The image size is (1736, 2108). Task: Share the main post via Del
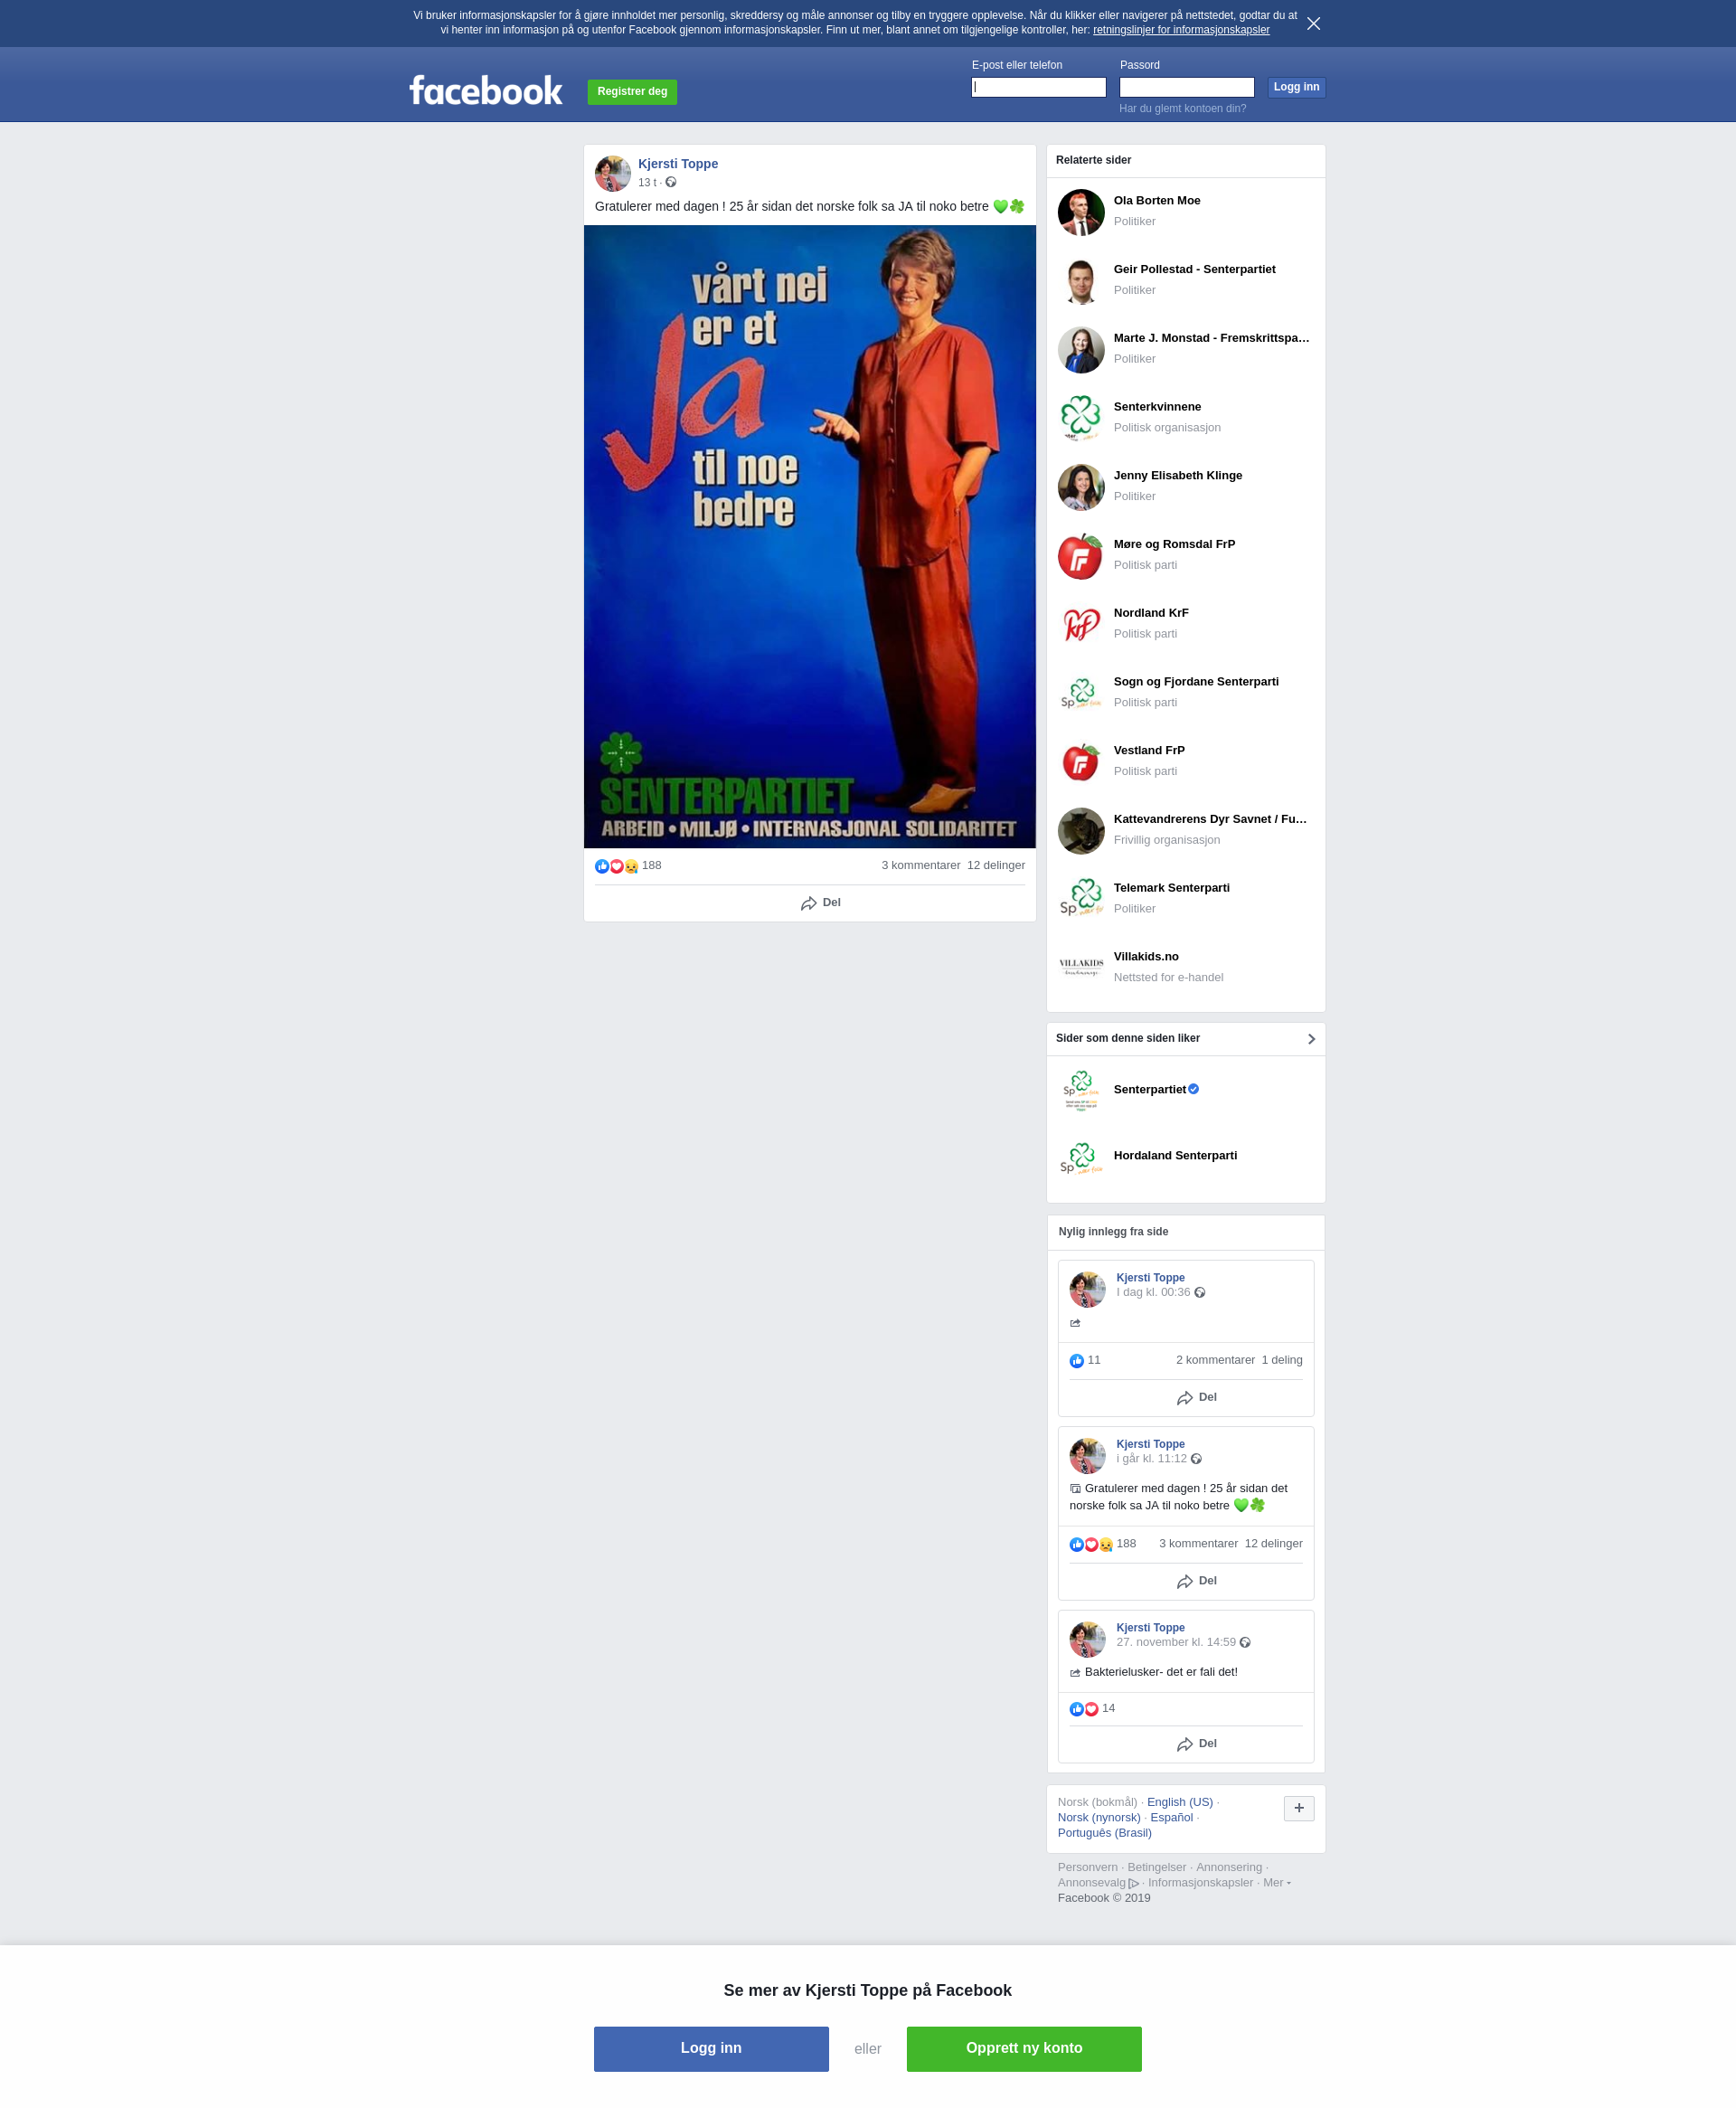coord(820,903)
